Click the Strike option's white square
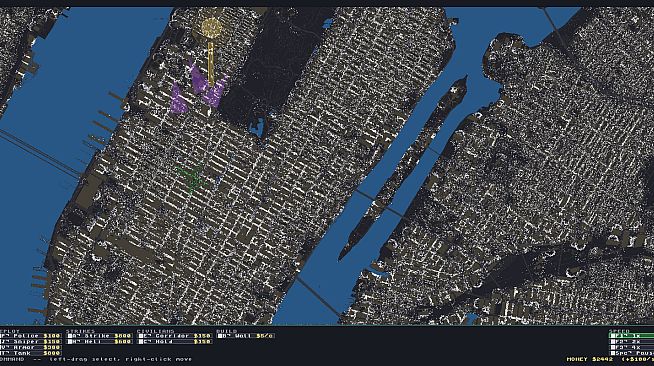Viewport: 654px width, 366px height. tap(70, 336)
